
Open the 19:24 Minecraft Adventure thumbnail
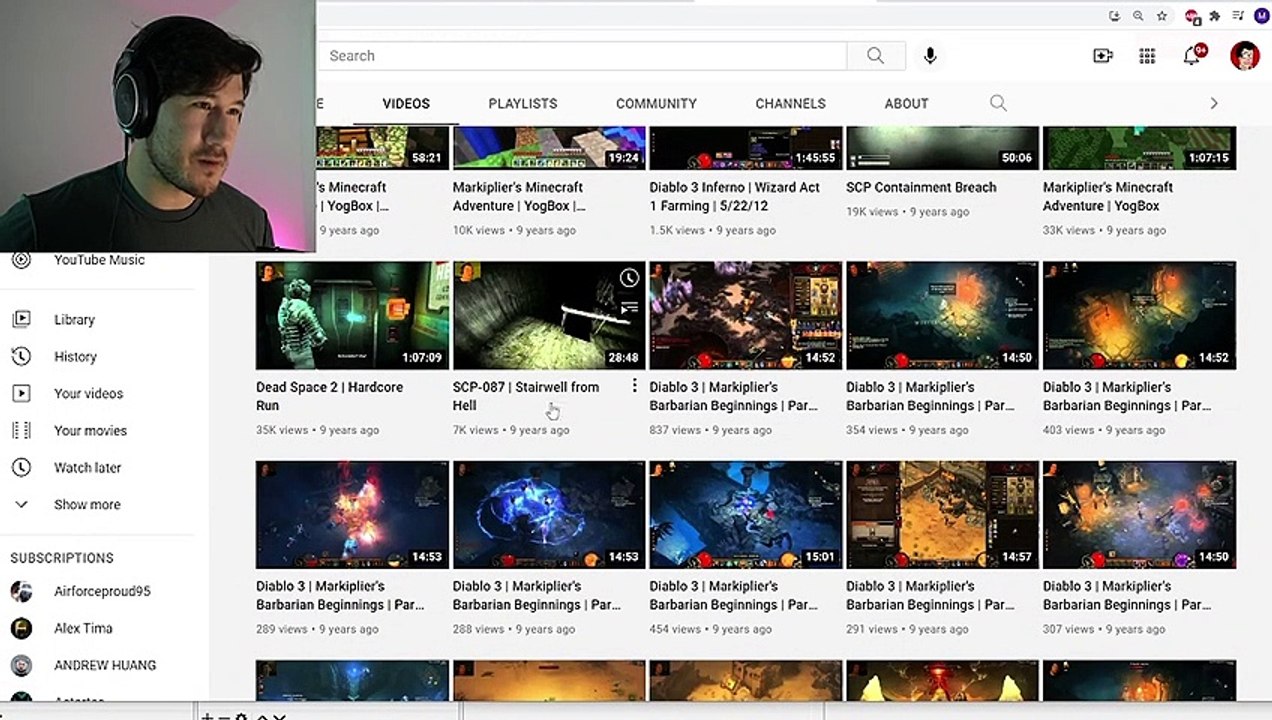pyautogui.click(x=549, y=147)
